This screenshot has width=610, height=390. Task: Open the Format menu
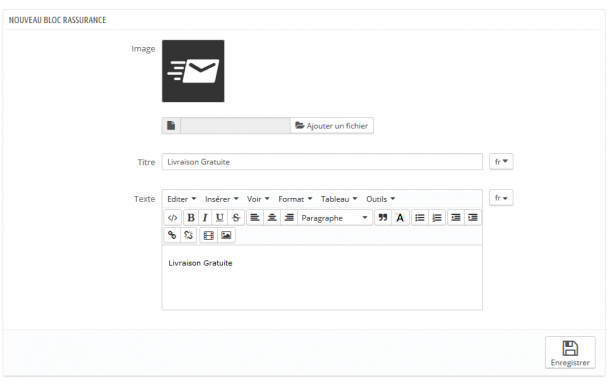coord(295,199)
